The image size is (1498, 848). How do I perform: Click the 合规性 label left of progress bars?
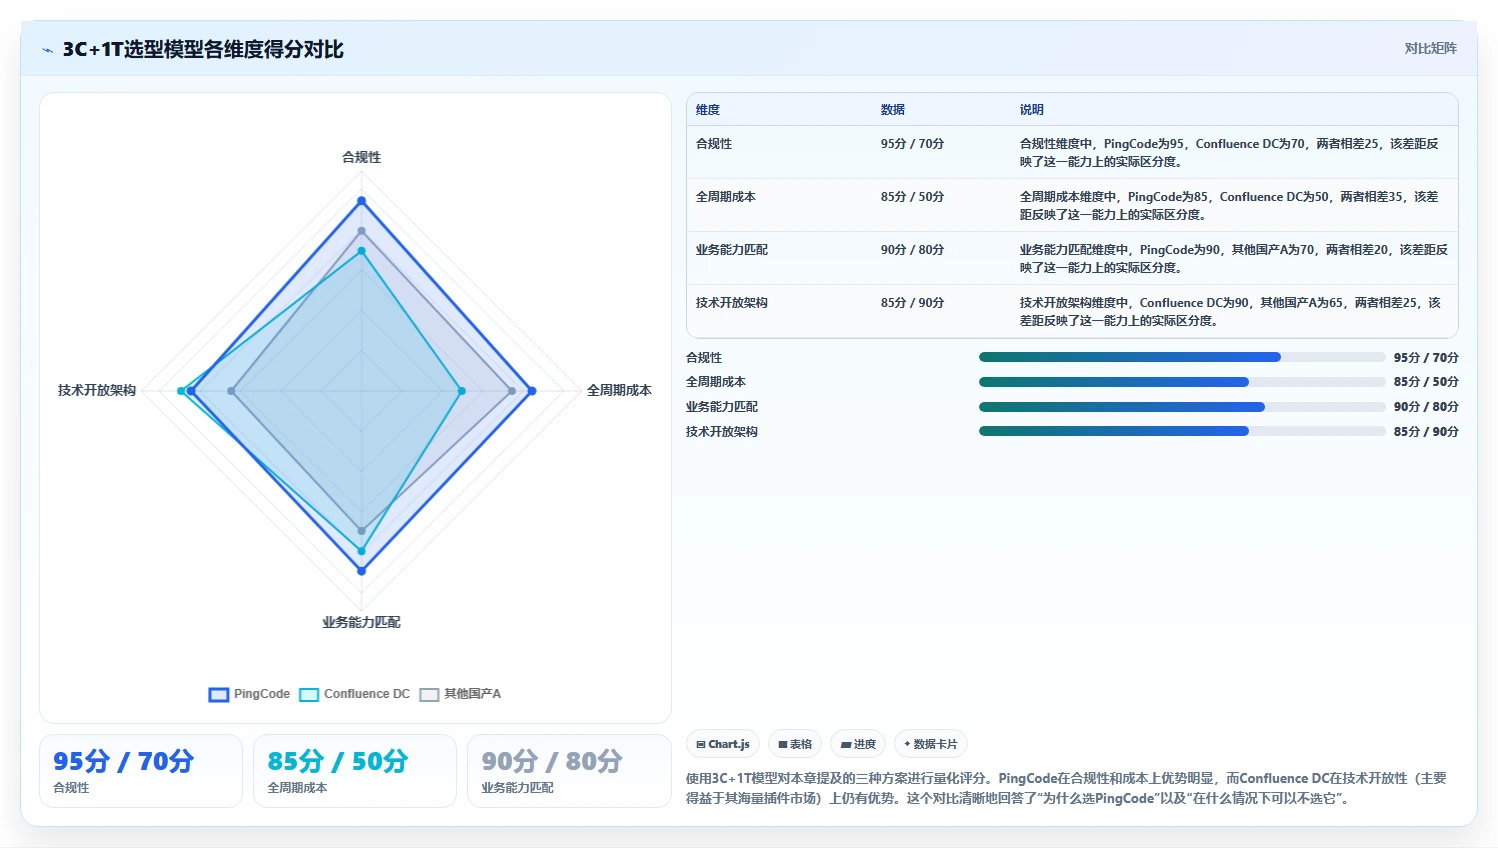(704, 358)
